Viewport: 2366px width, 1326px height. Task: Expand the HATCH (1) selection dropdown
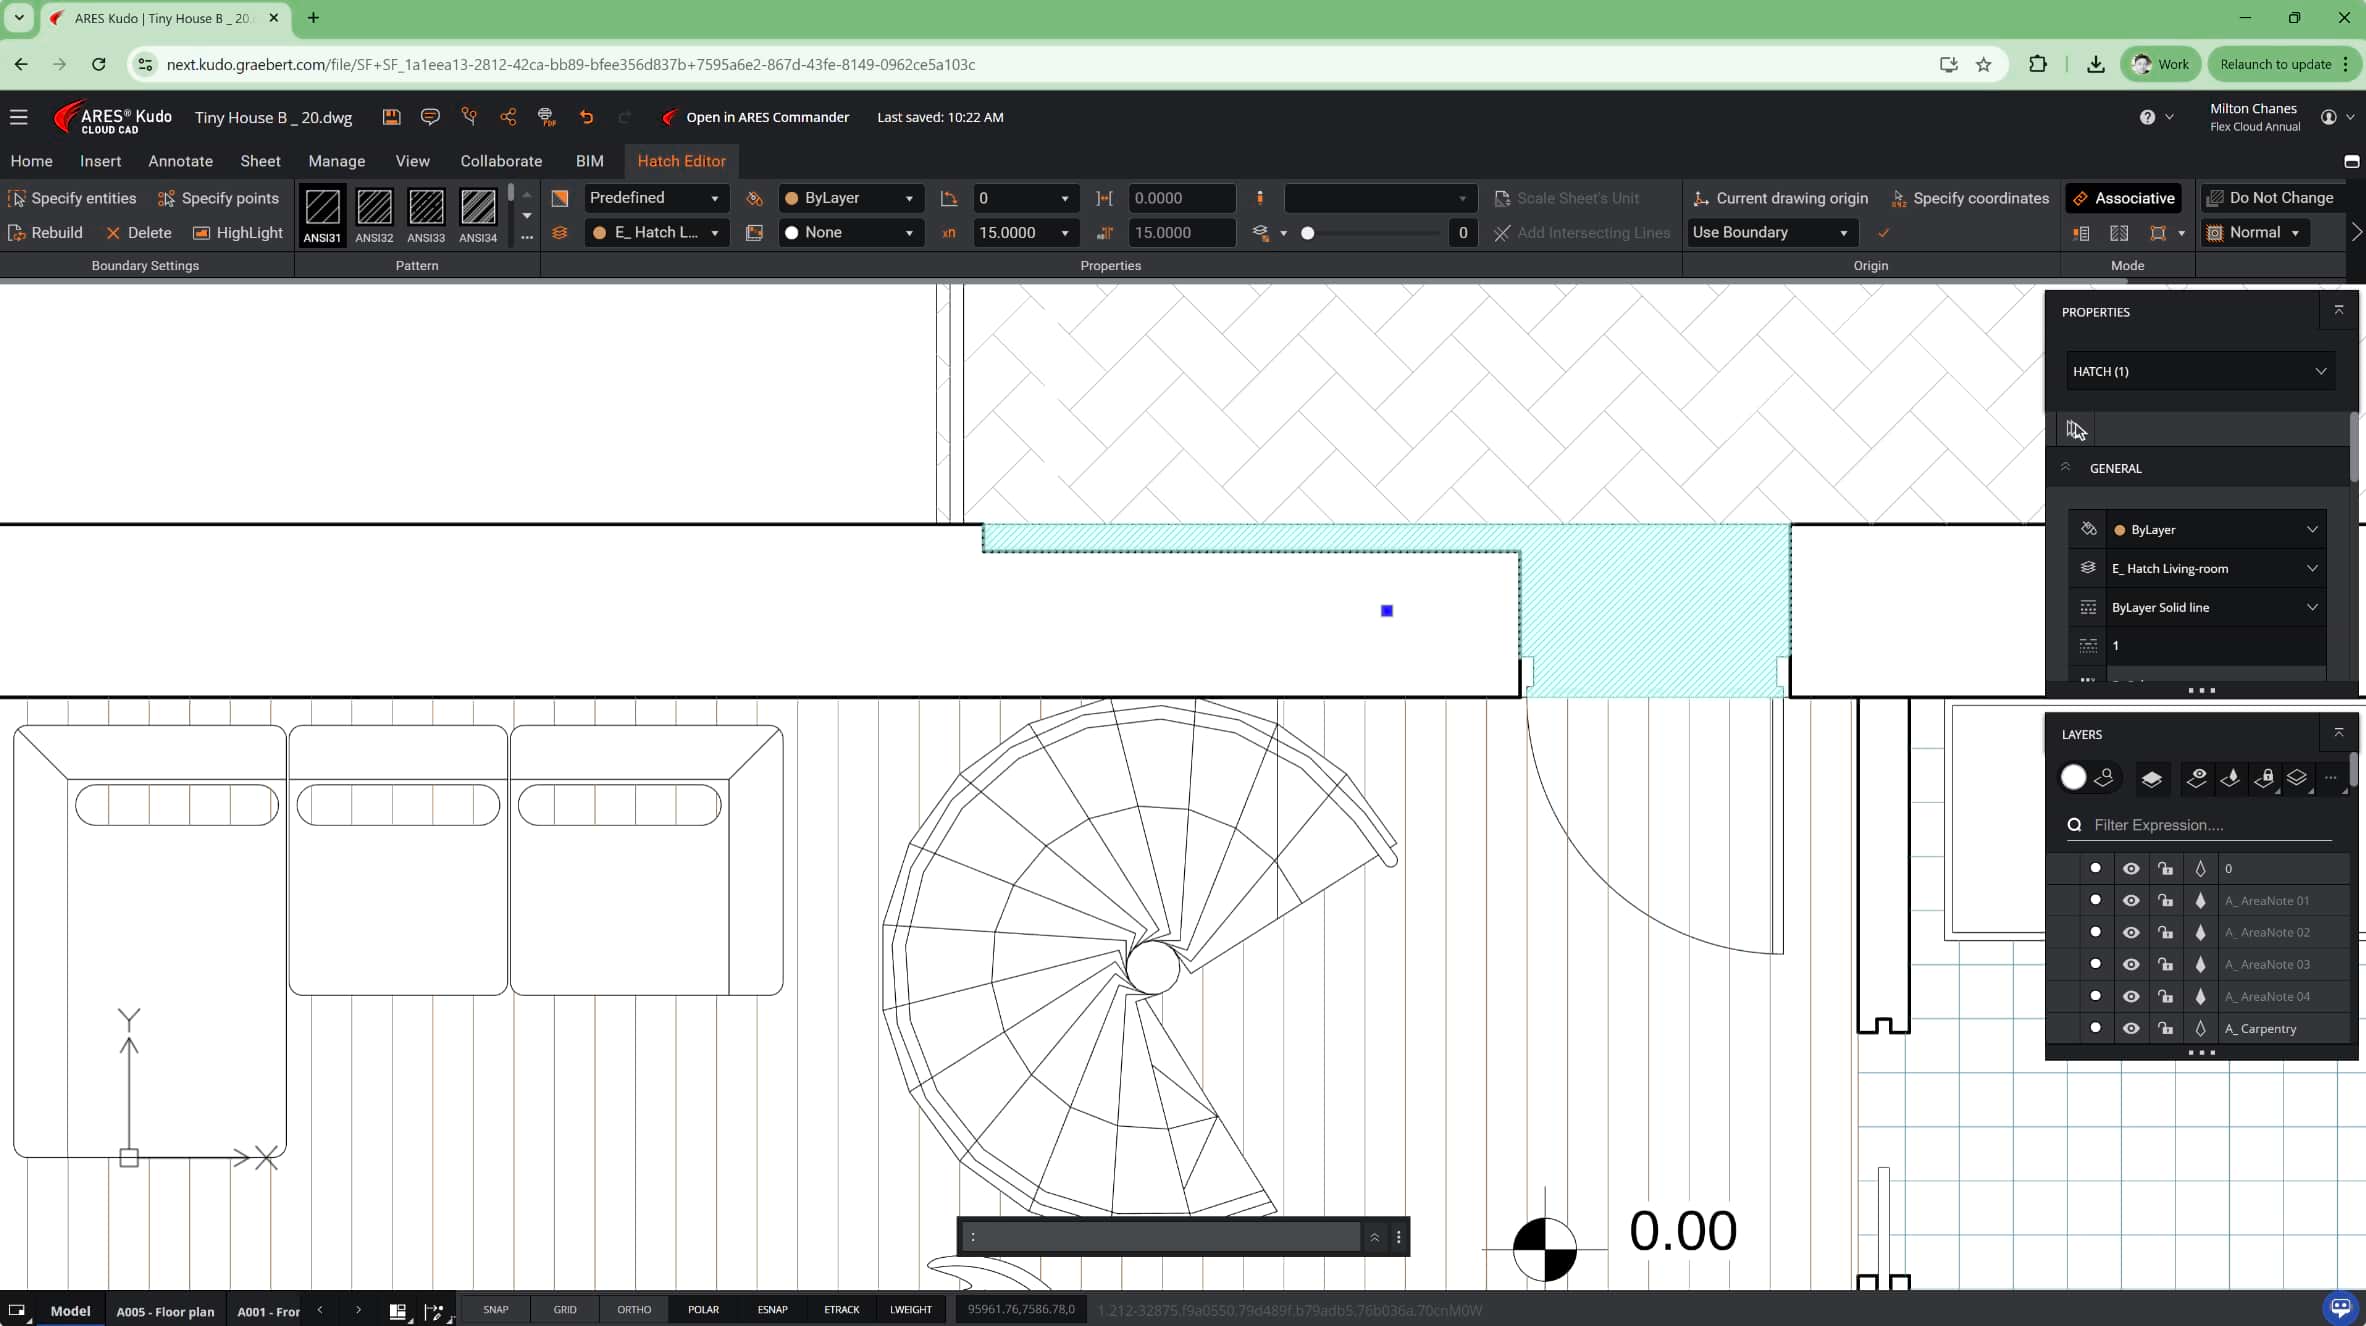2199,371
